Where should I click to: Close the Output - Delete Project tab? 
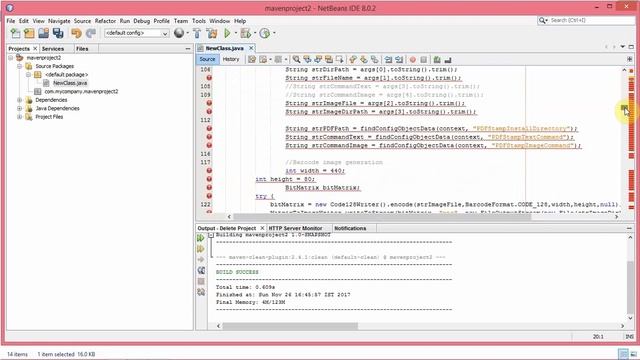pyautogui.click(x=262, y=228)
